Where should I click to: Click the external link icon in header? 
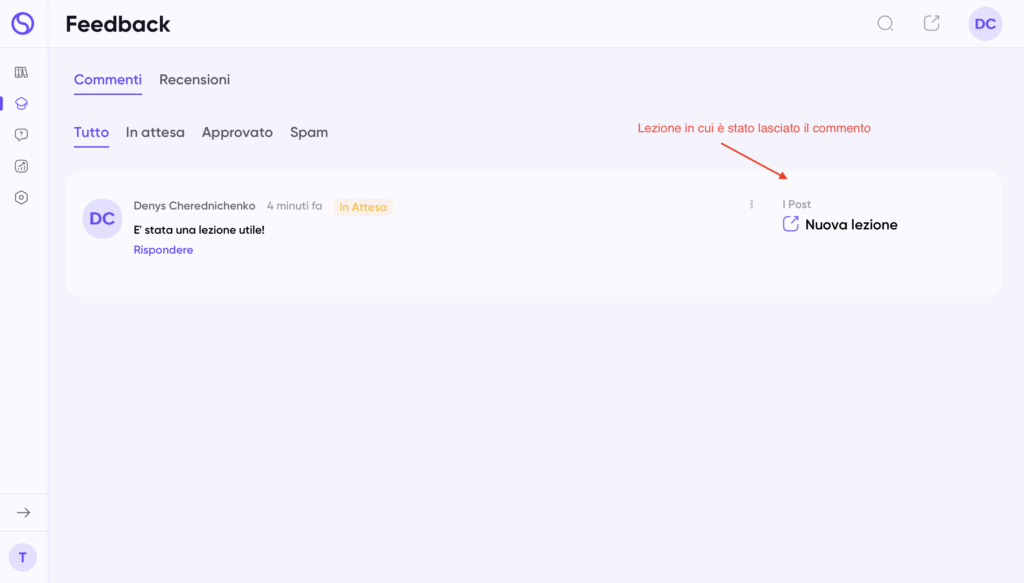931,23
